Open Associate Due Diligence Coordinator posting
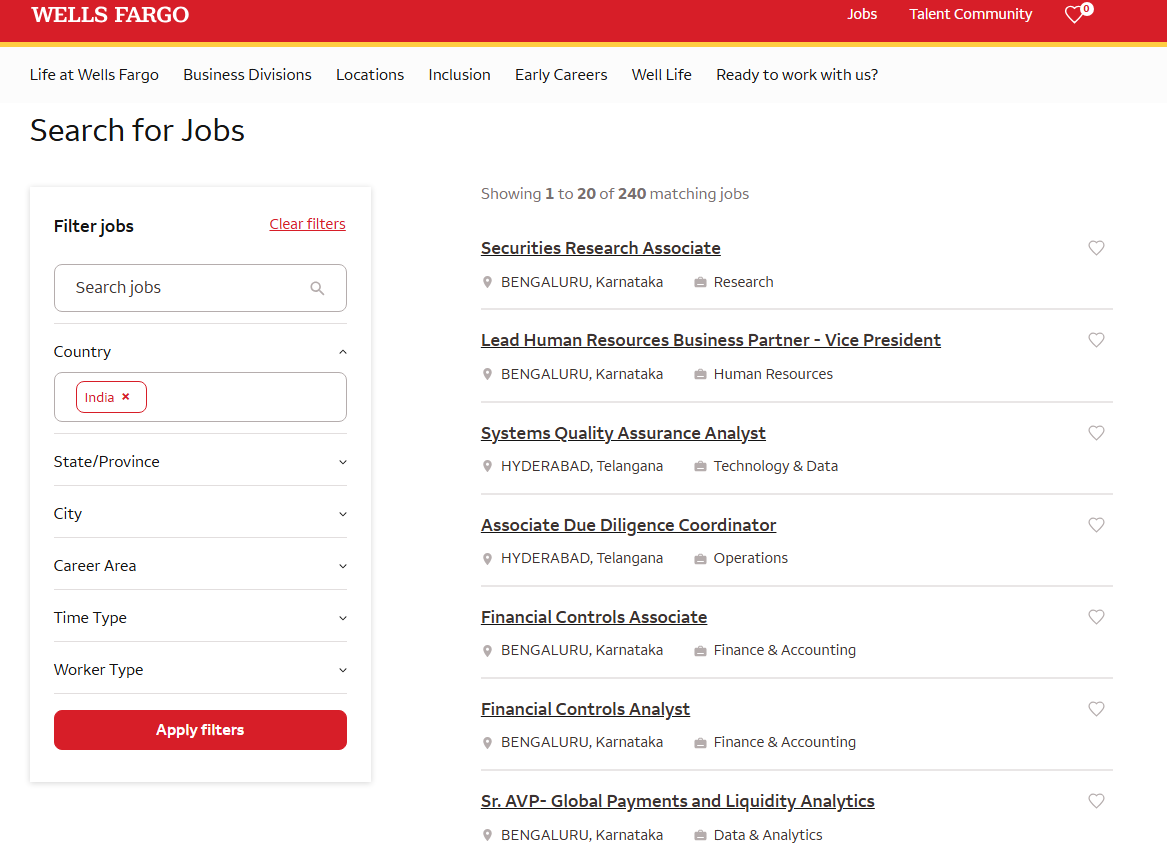The height and width of the screenshot is (847, 1167). click(628, 525)
